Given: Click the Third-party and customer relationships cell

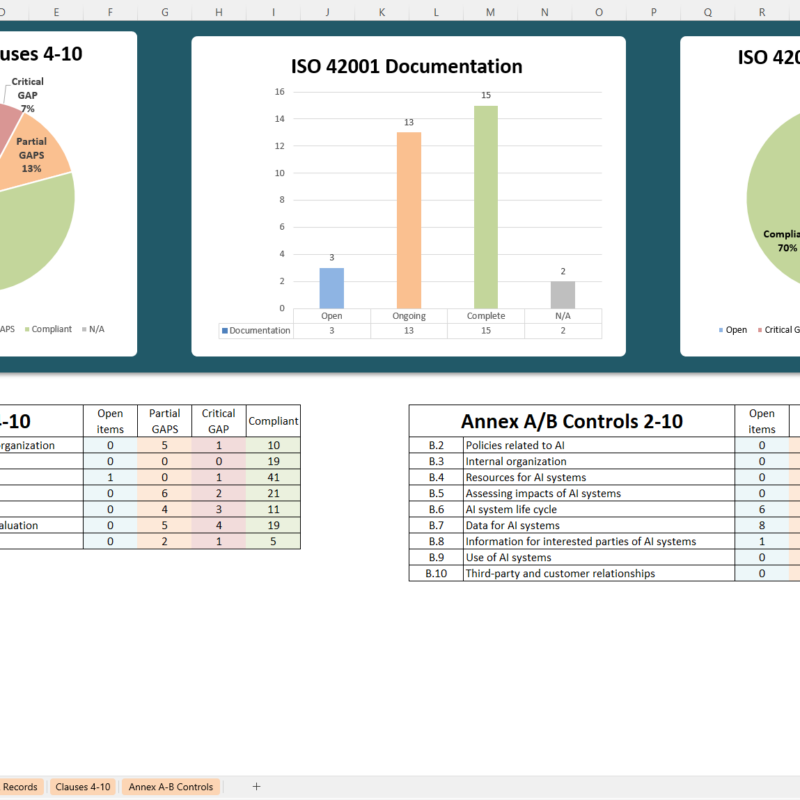Looking at the screenshot, I should pos(598,573).
